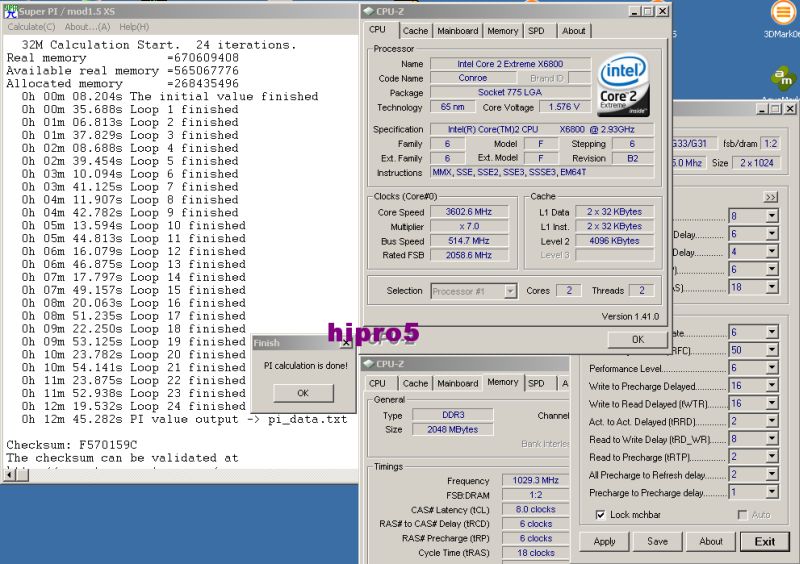This screenshot has height=564, width=800.
Task: Select the Mainboard tab in lower CPU-Z window
Action: tap(457, 383)
